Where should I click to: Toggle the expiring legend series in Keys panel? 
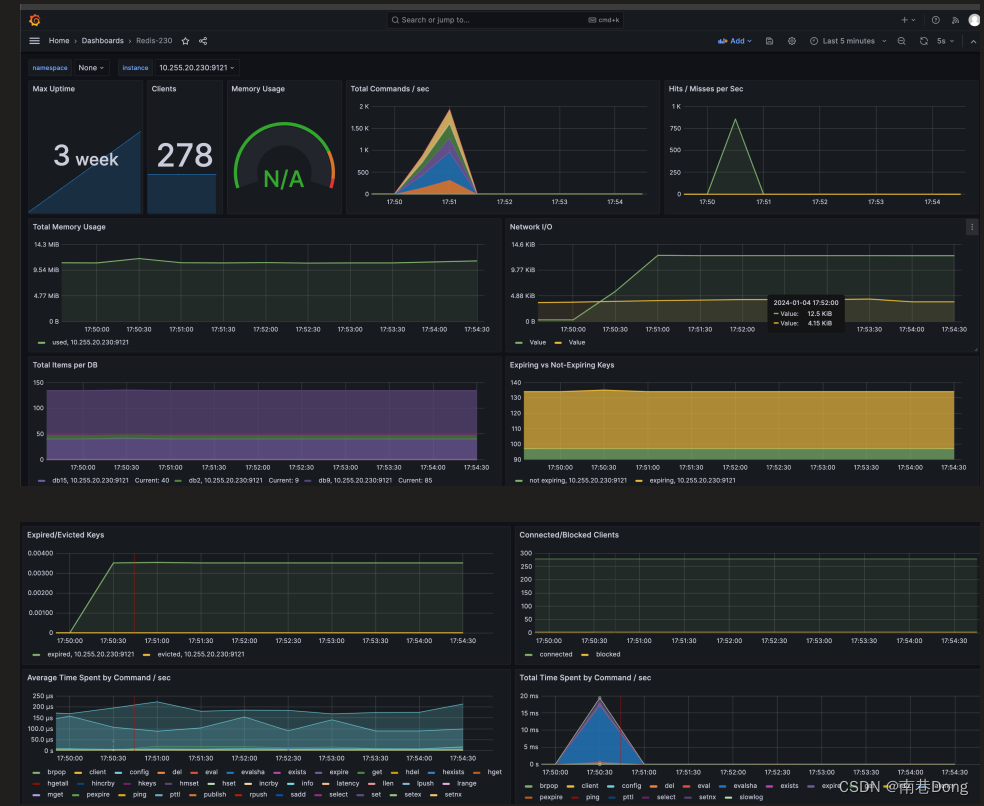[692, 481]
